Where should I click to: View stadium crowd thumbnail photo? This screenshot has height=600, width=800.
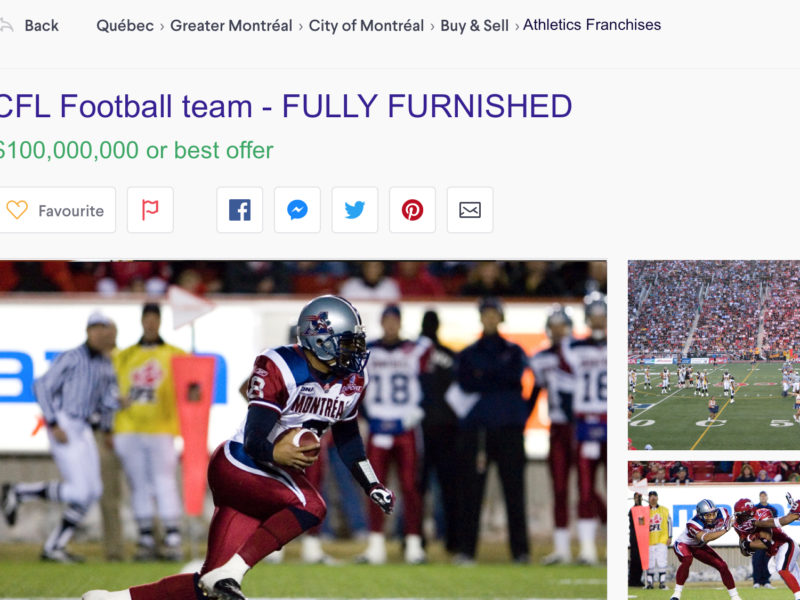click(x=714, y=355)
